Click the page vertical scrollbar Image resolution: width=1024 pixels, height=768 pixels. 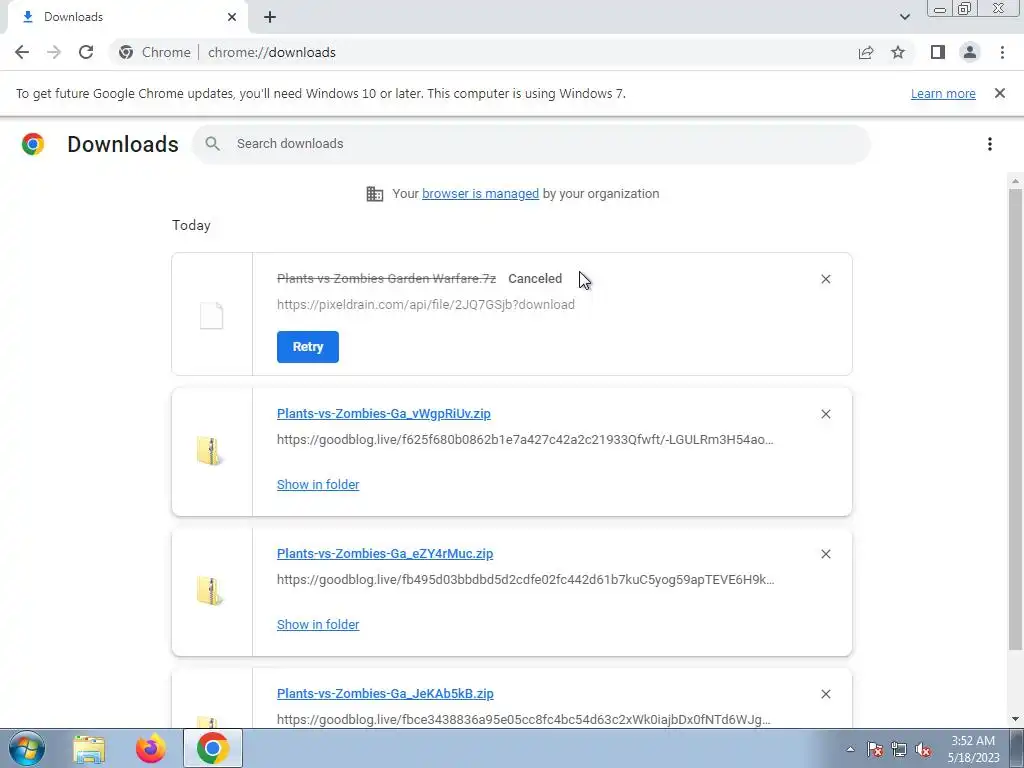pos(1015,419)
